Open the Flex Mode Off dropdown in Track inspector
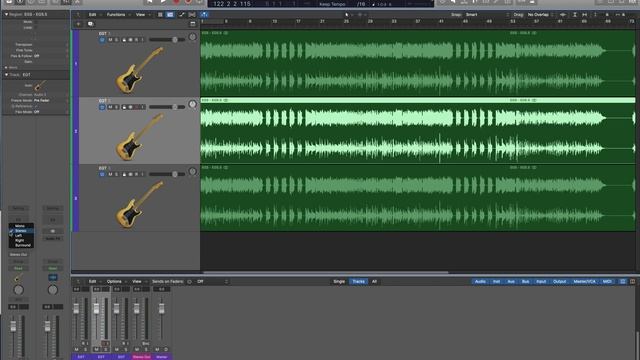 click(51, 112)
